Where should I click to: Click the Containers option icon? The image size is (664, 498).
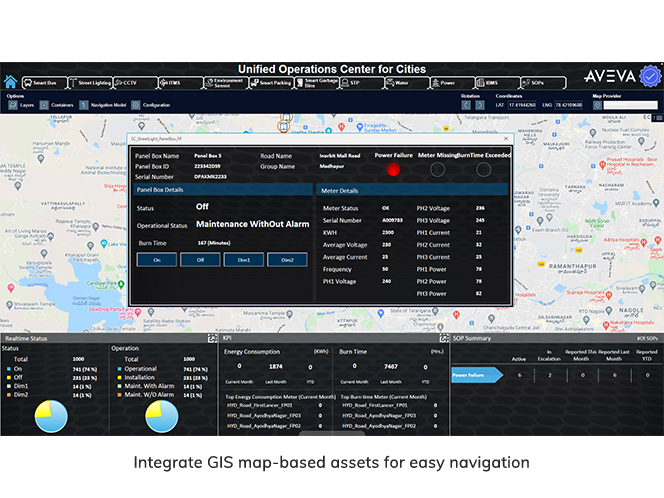tap(44, 105)
